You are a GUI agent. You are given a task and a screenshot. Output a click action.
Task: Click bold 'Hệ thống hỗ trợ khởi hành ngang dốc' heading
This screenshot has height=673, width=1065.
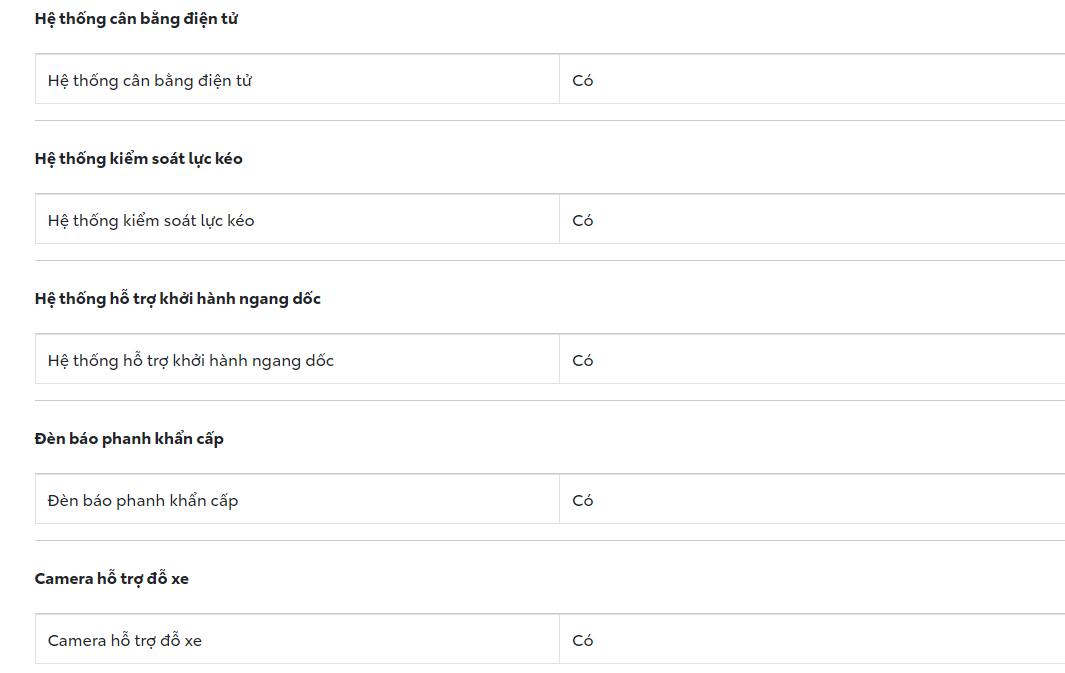tap(178, 299)
